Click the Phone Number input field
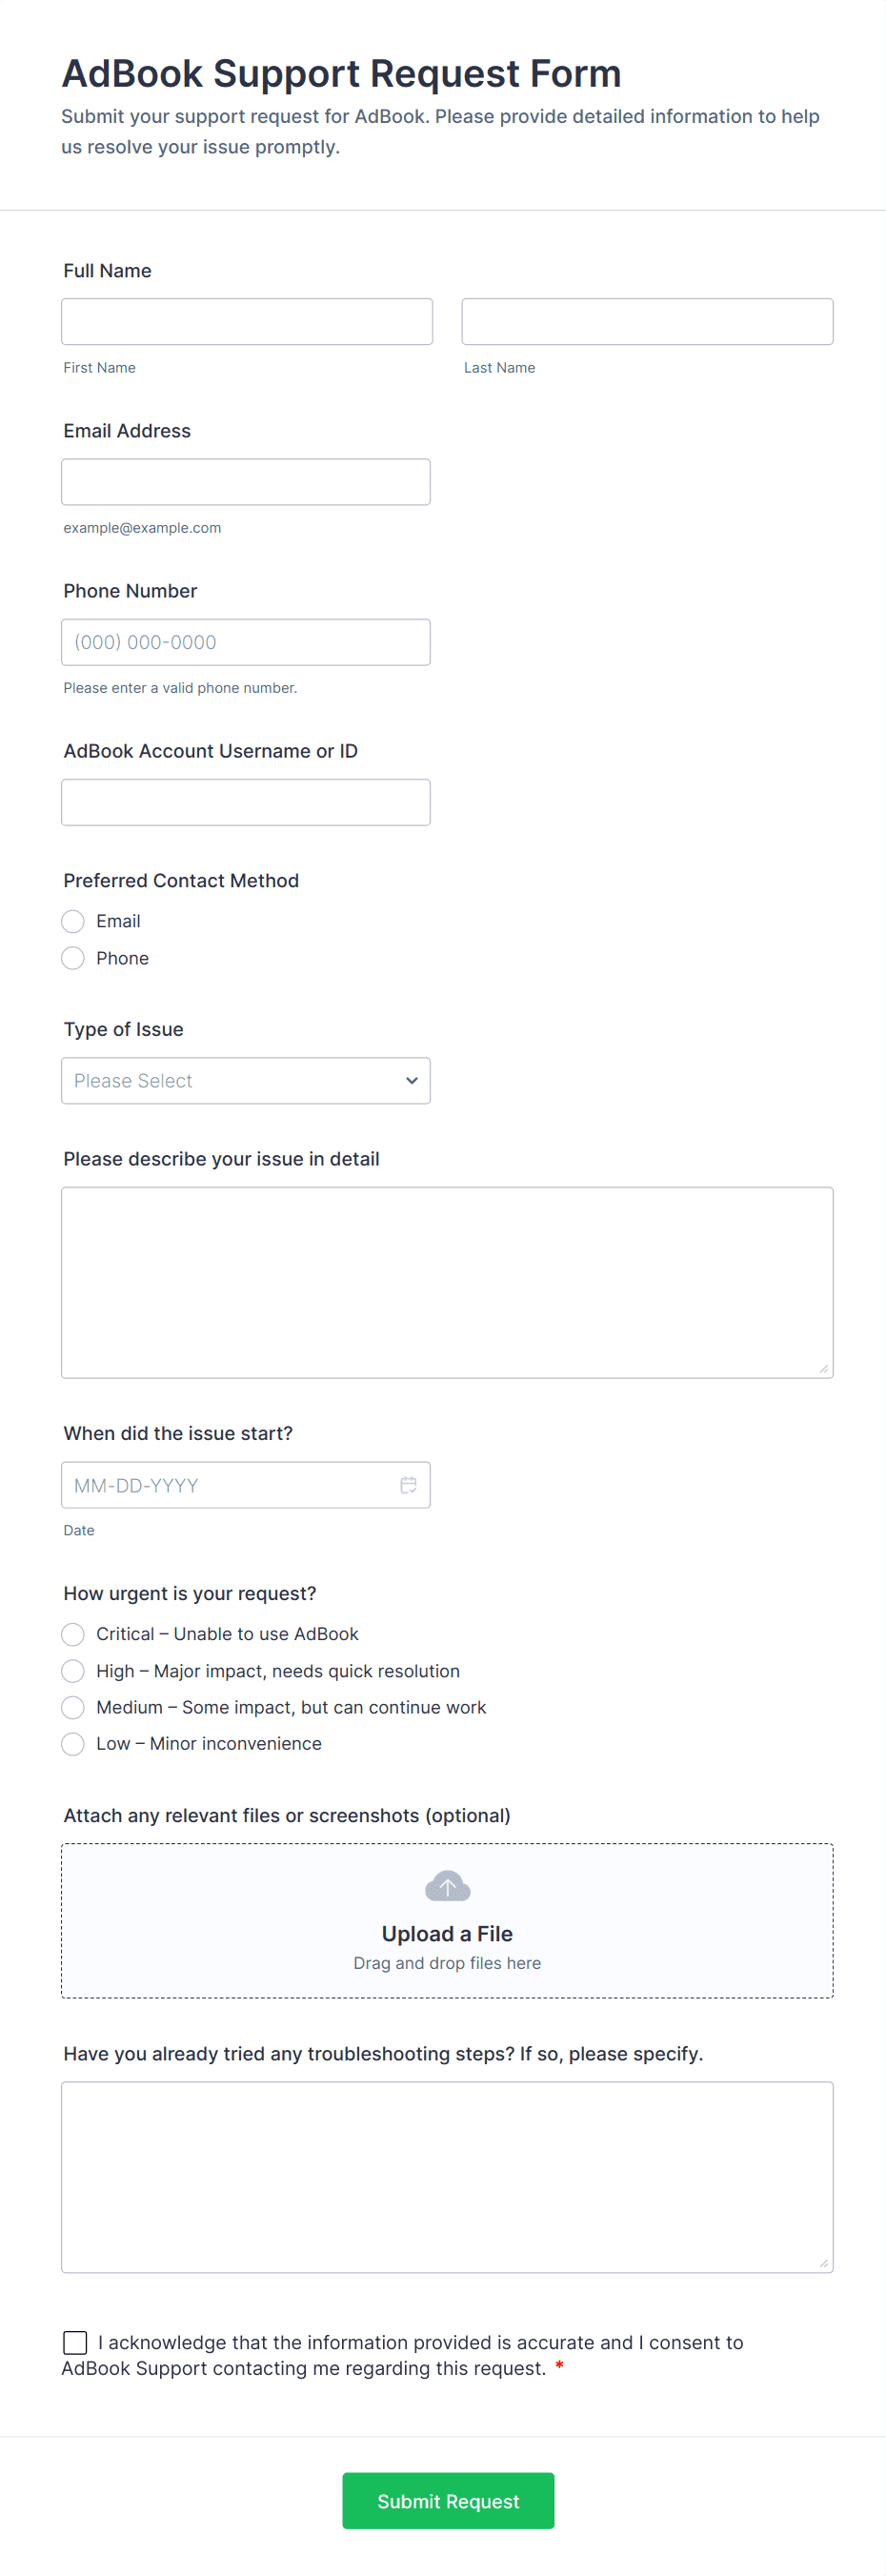This screenshot has width=886, height=2576. tap(246, 642)
